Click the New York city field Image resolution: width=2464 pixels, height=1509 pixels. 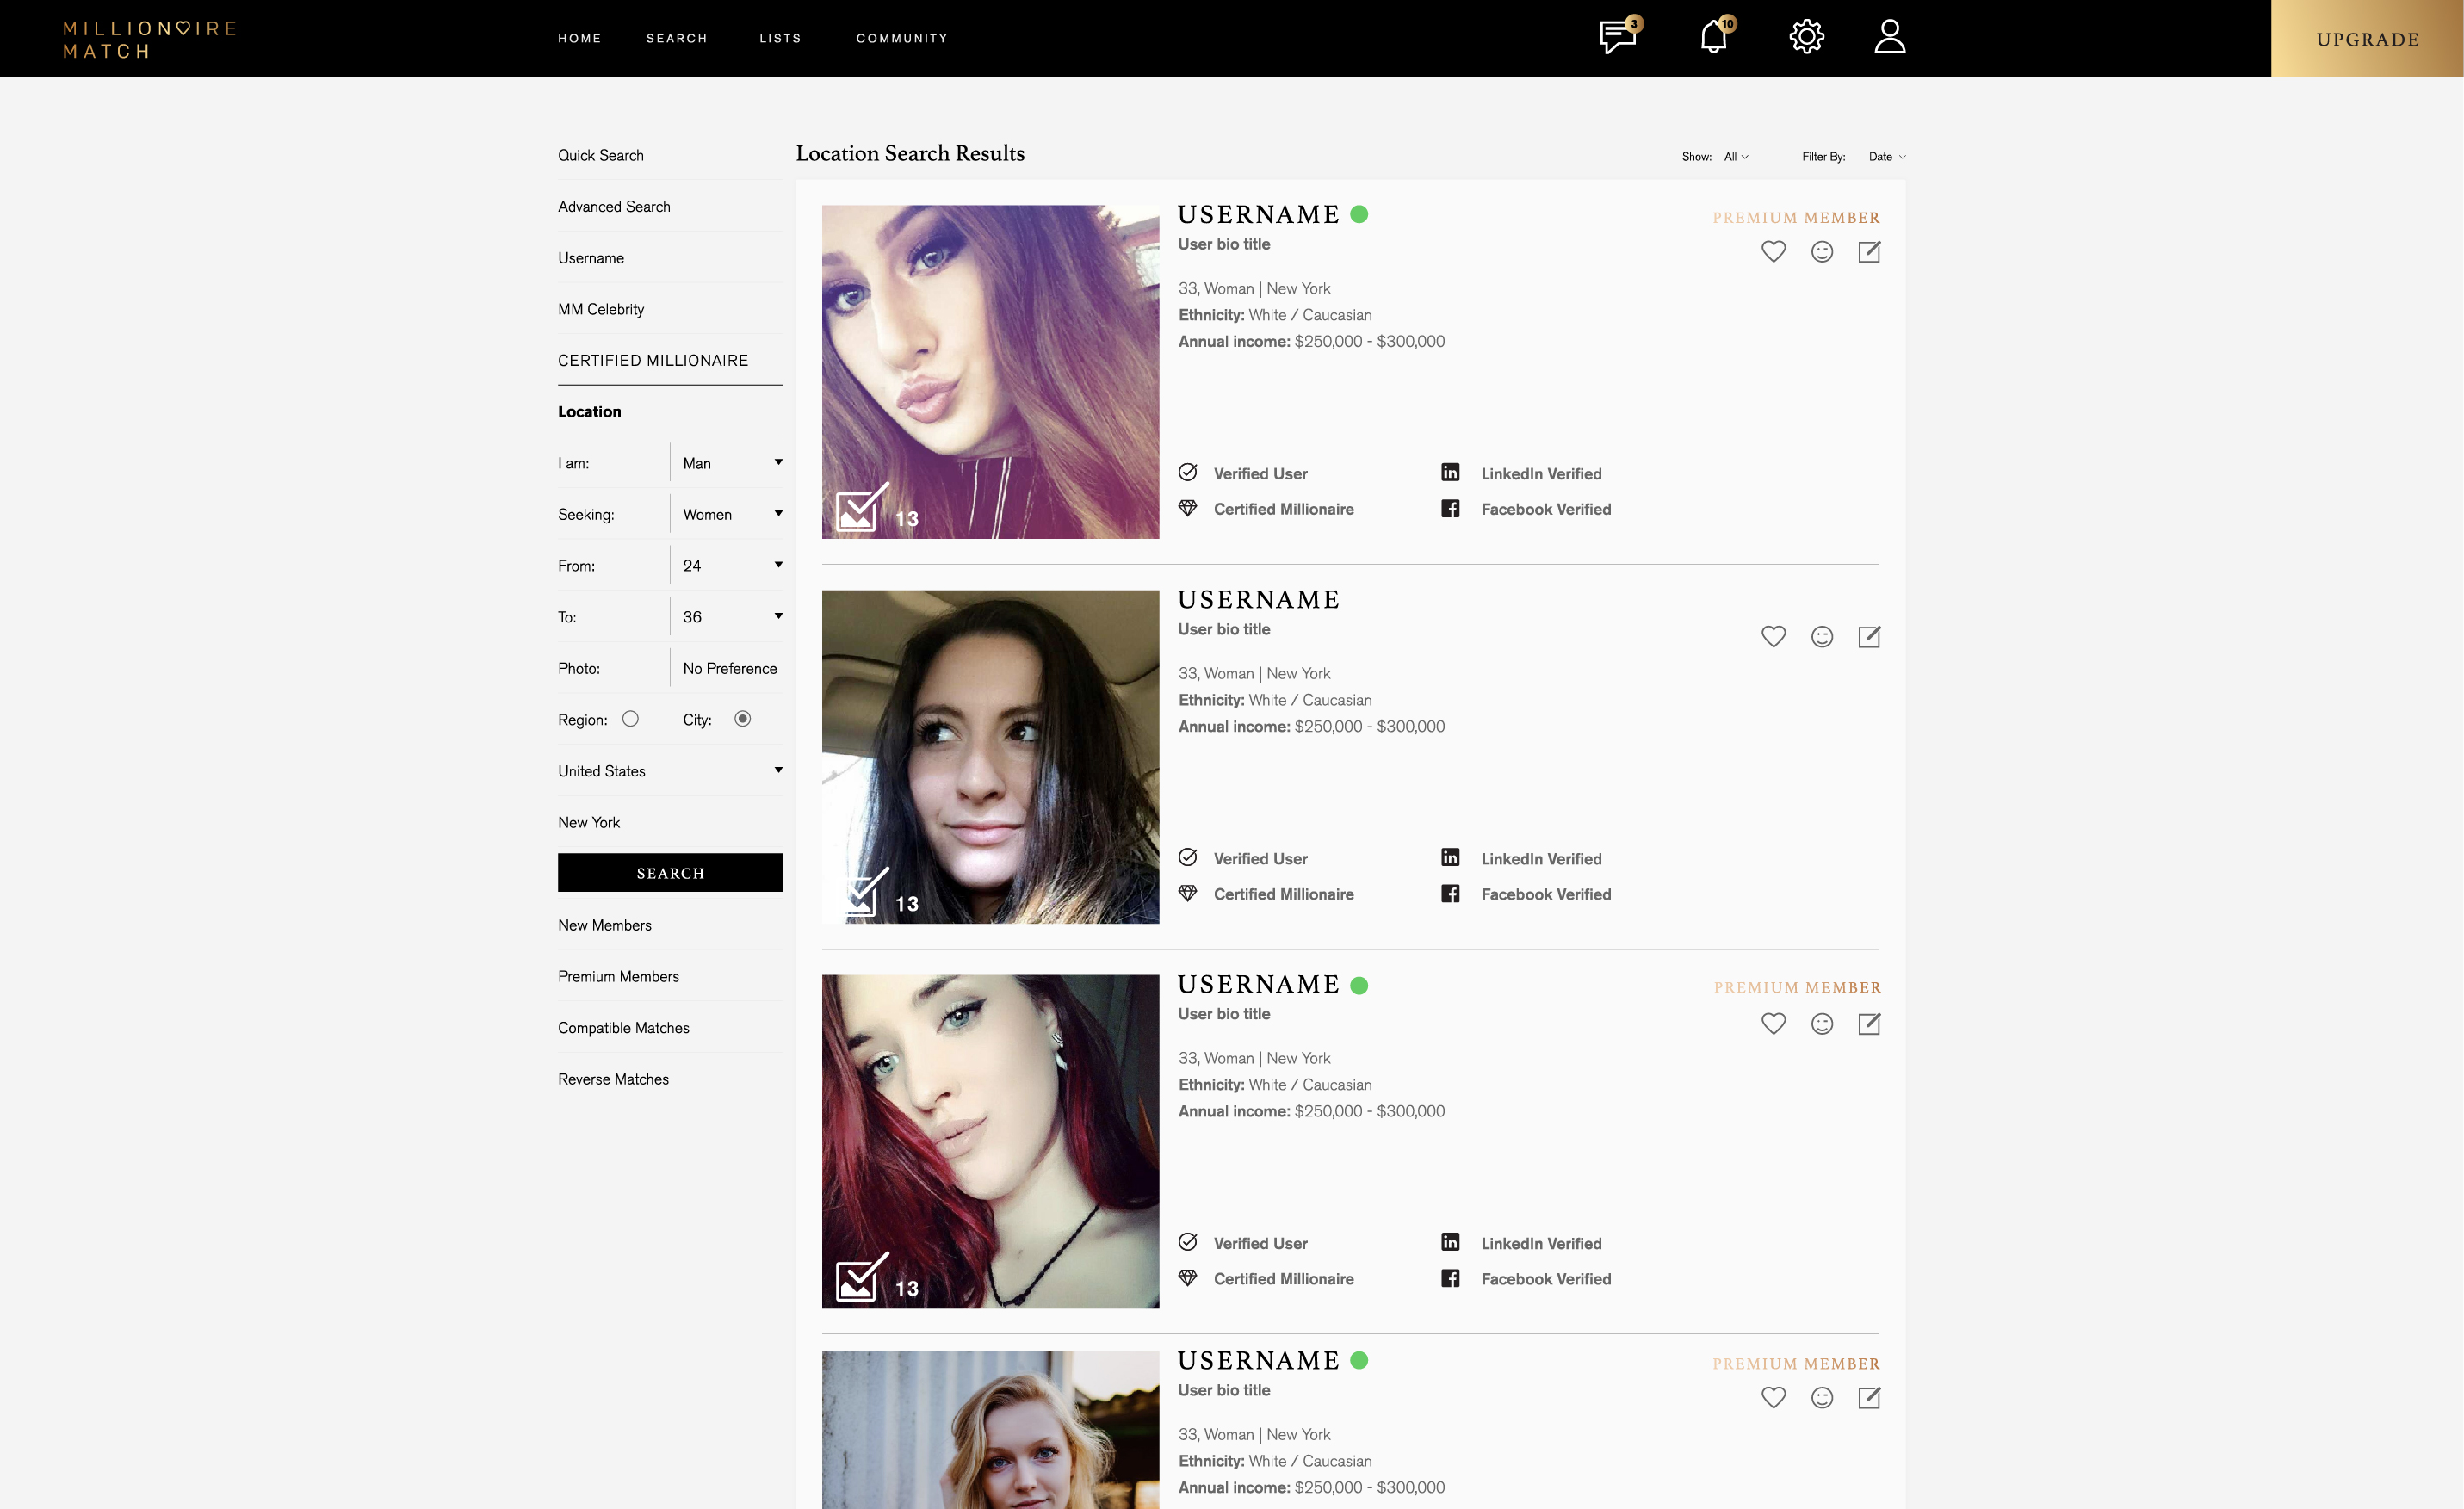click(670, 822)
